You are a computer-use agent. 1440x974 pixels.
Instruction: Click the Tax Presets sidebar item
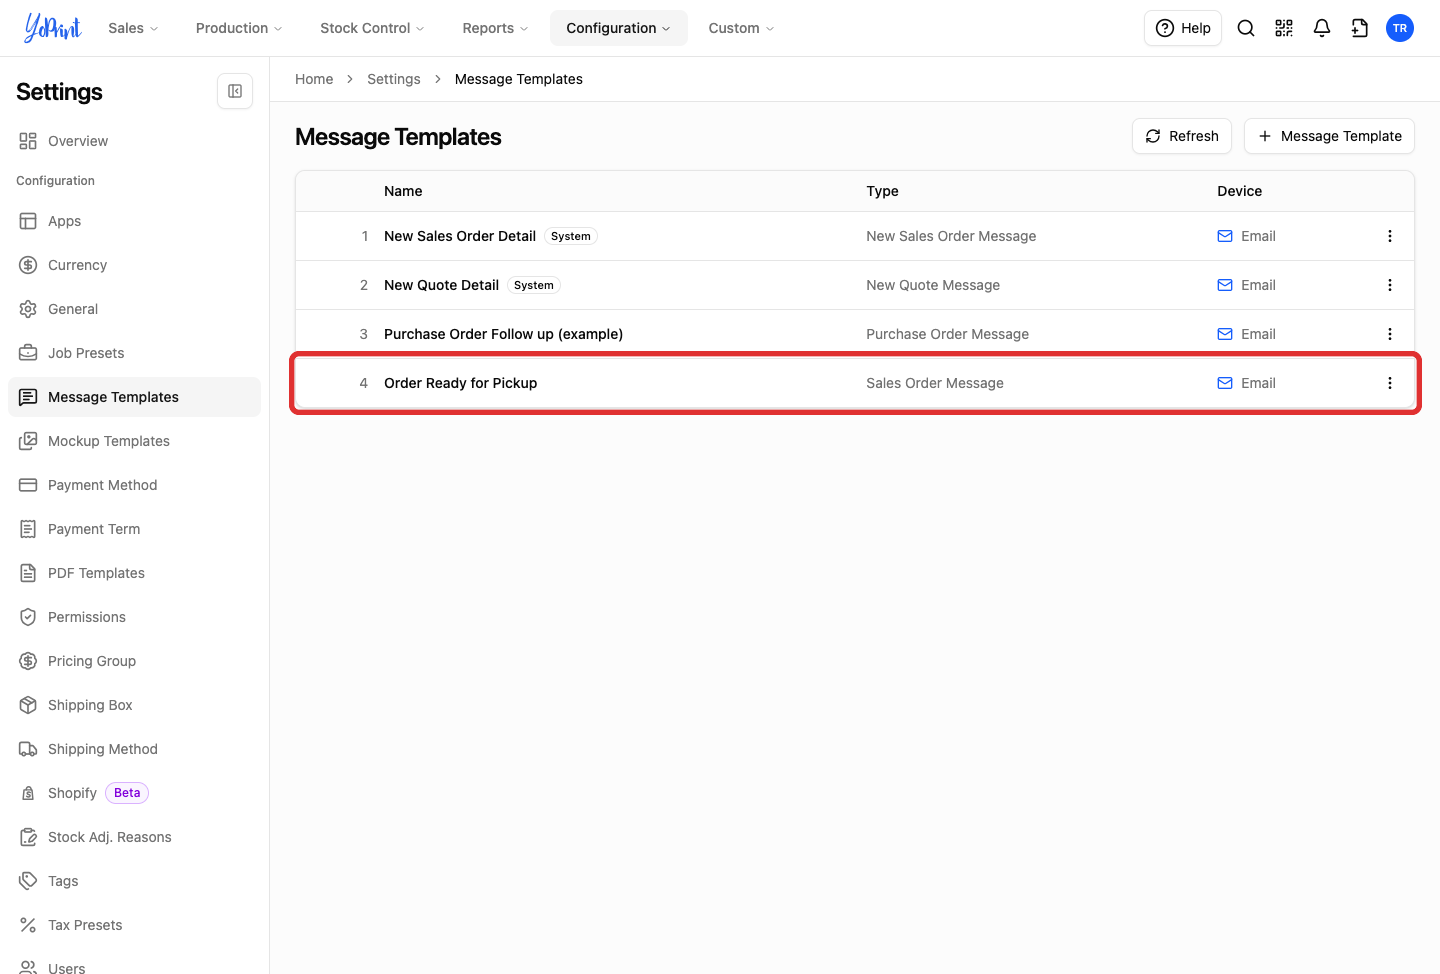point(134,925)
